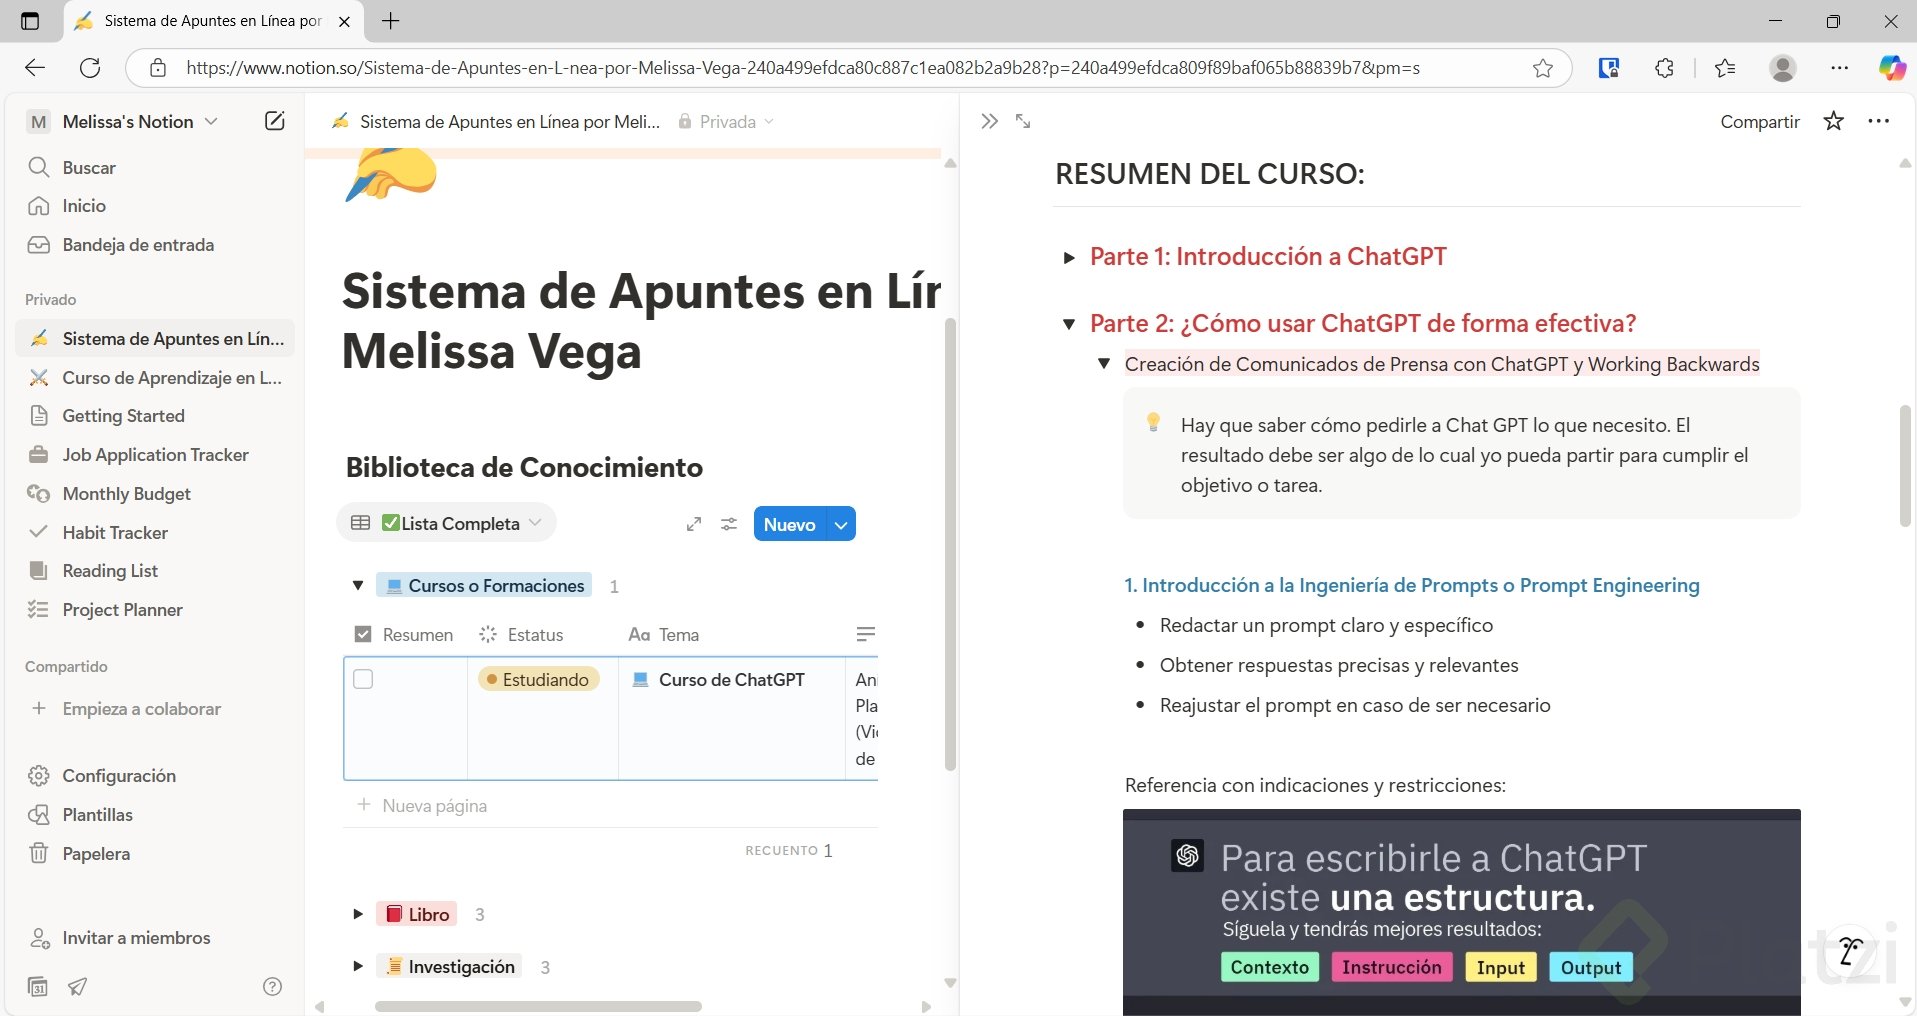This screenshot has height=1016, width=1917.
Task: Open side peek page in full page
Action: [x=1023, y=121]
